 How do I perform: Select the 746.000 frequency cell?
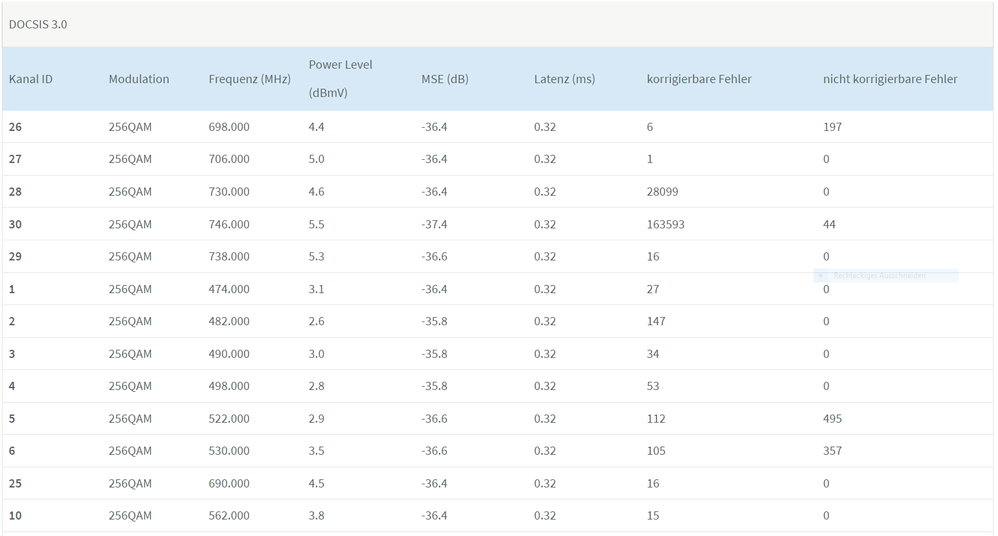coord(229,224)
